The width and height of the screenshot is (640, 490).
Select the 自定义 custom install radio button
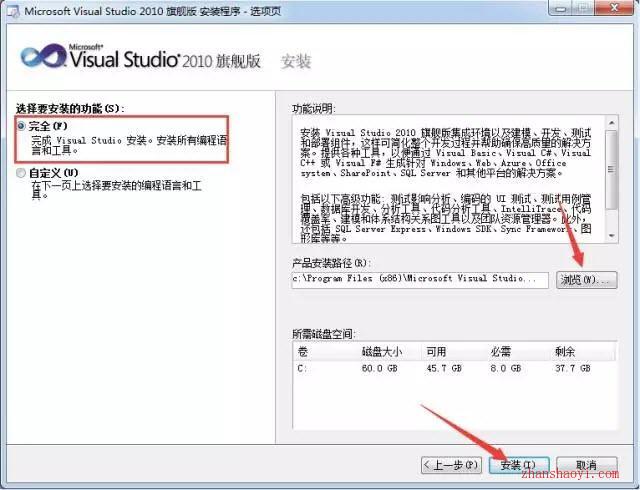point(21,173)
